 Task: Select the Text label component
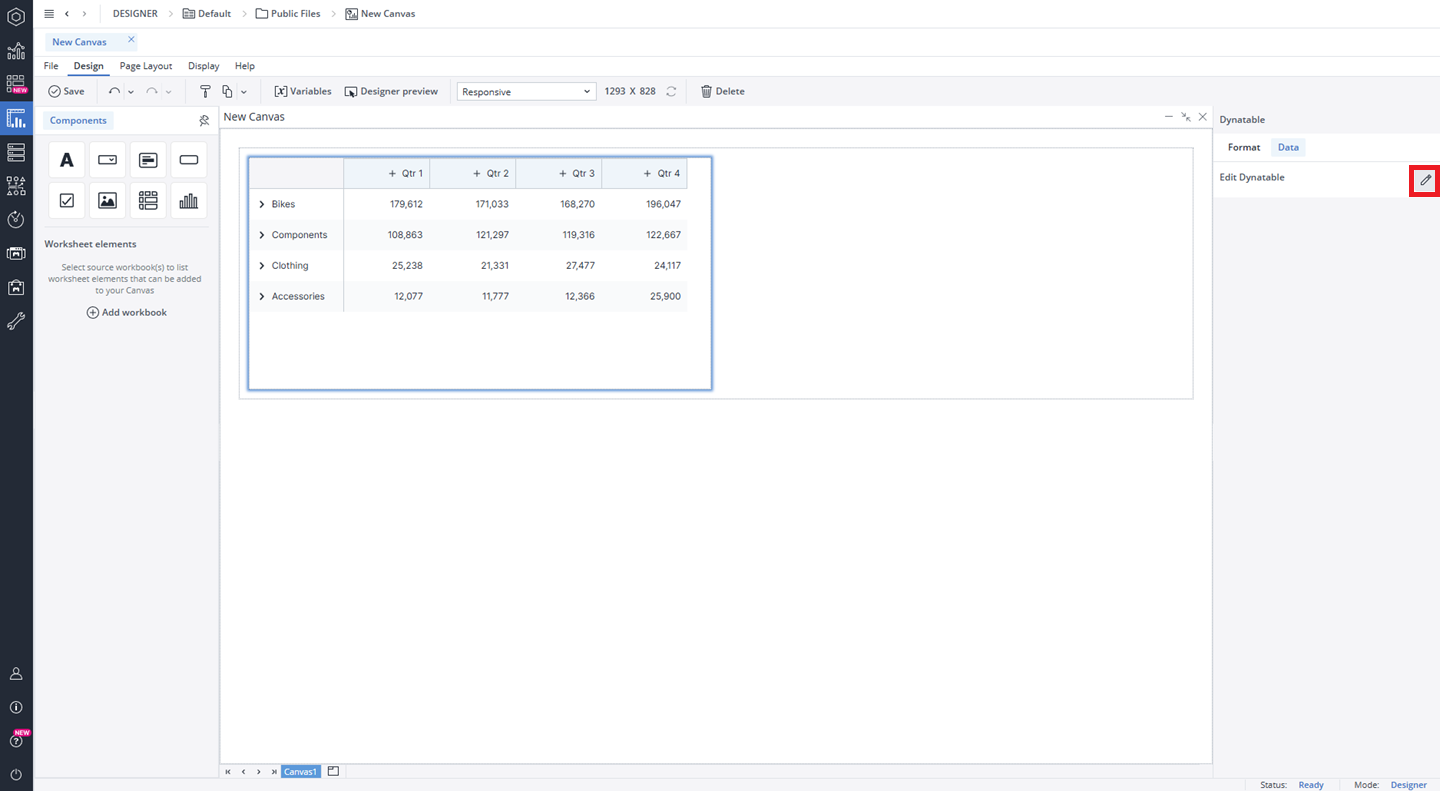coord(67,160)
